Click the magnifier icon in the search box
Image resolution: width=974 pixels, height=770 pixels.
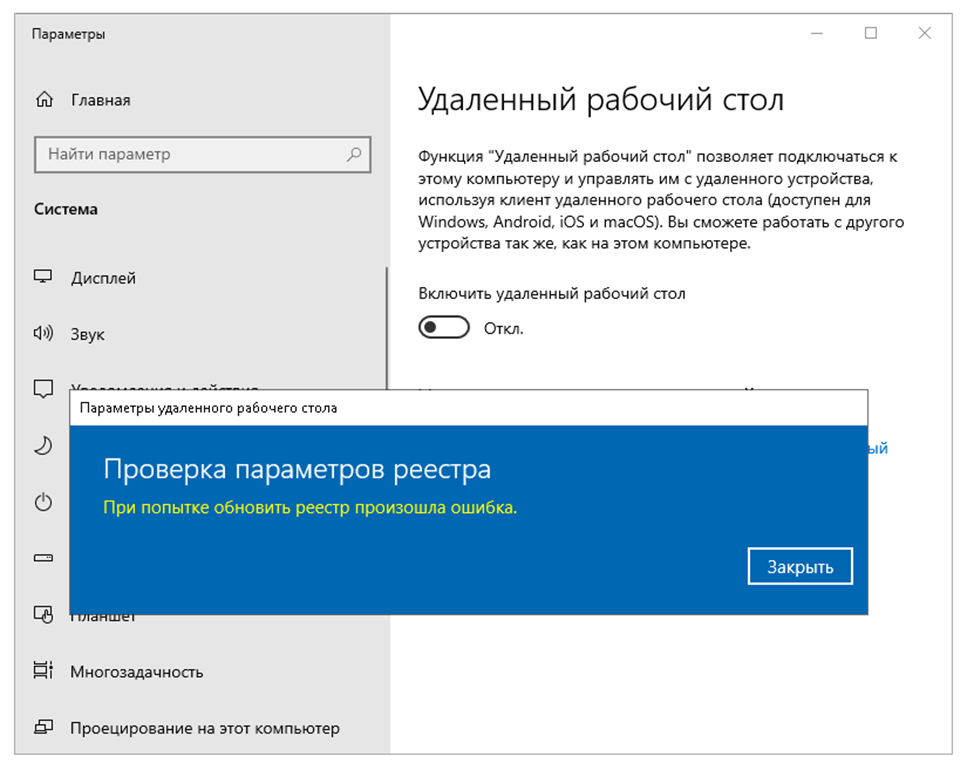353,155
